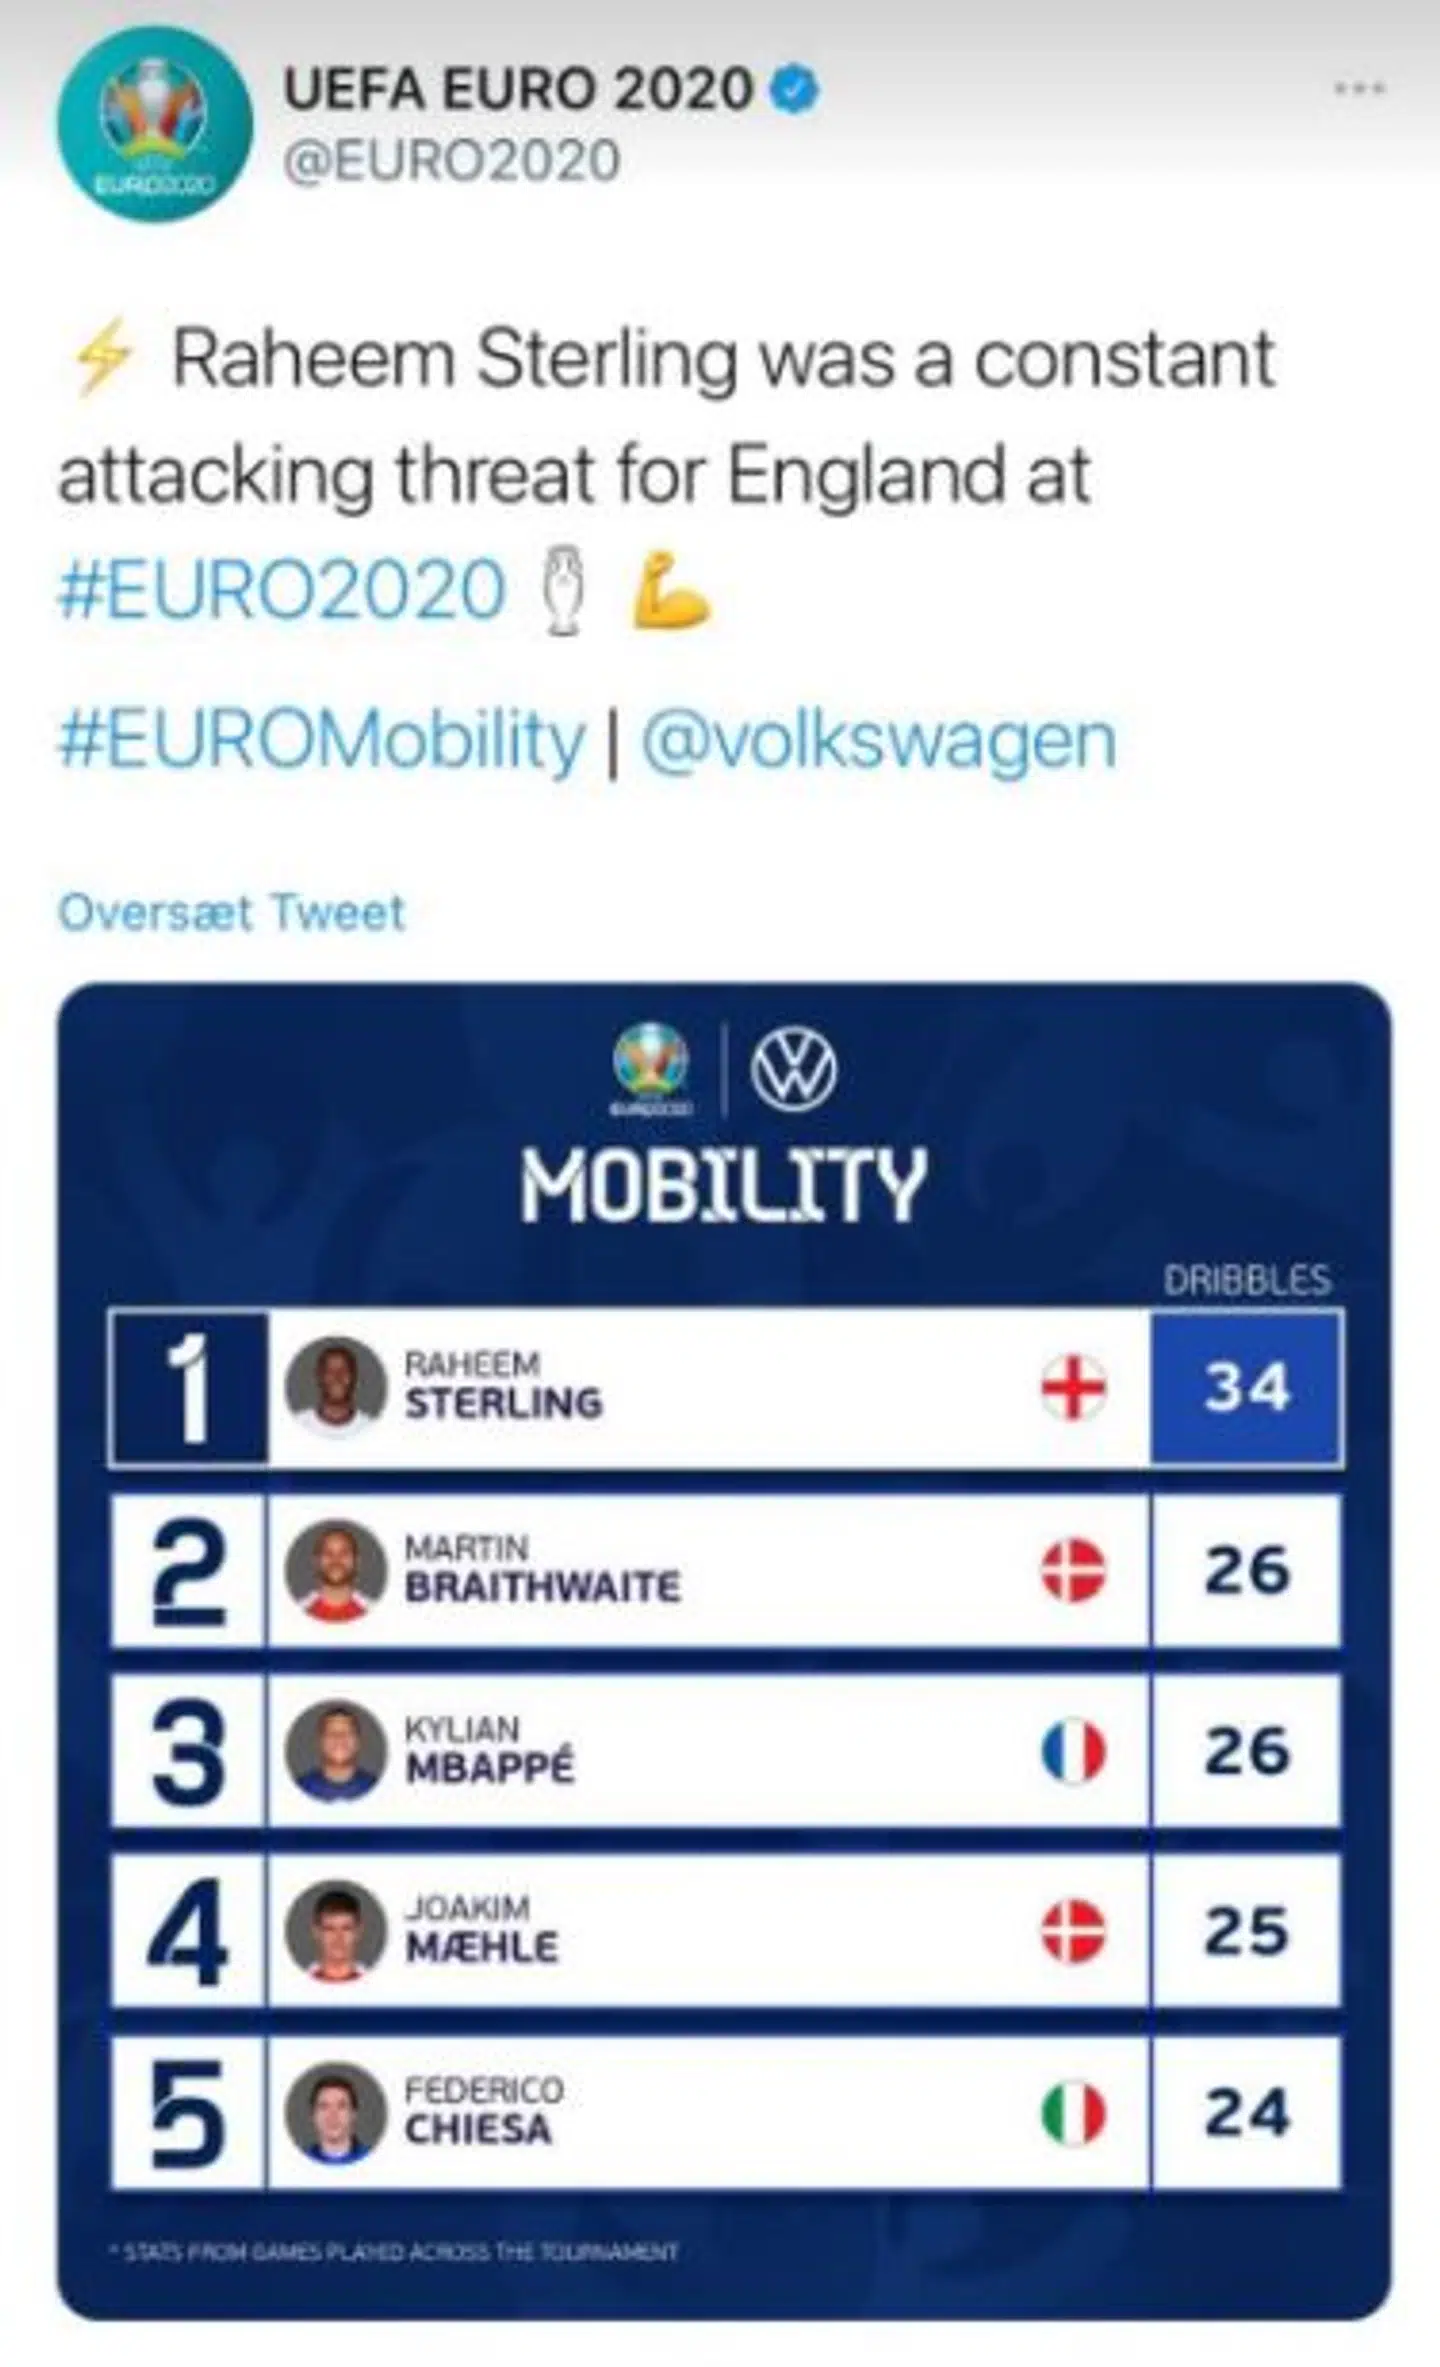Image resolution: width=1440 pixels, height=2367 pixels.
Task: Open the #EURO2020 hashtag link
Action: pos(283,590)
